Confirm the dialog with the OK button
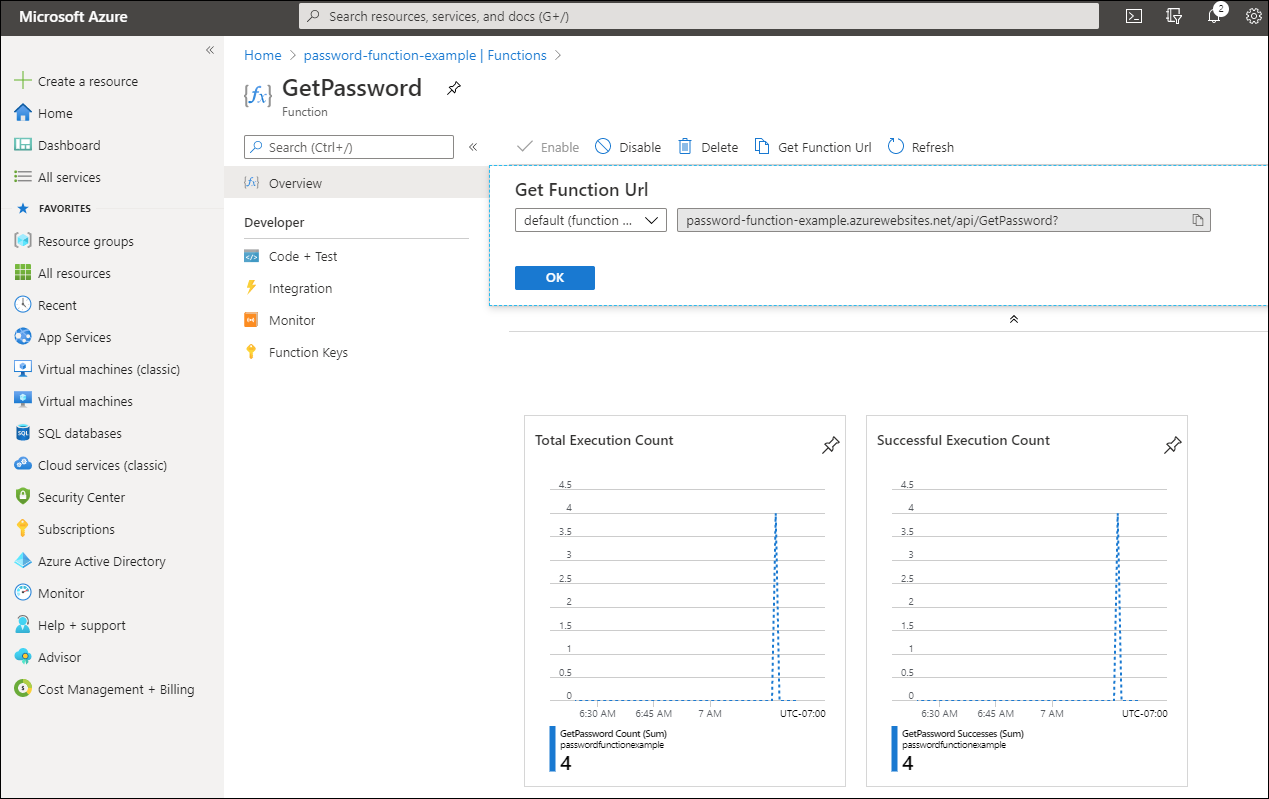Screen dimensions: 1269x799 [x=555, y=278]
